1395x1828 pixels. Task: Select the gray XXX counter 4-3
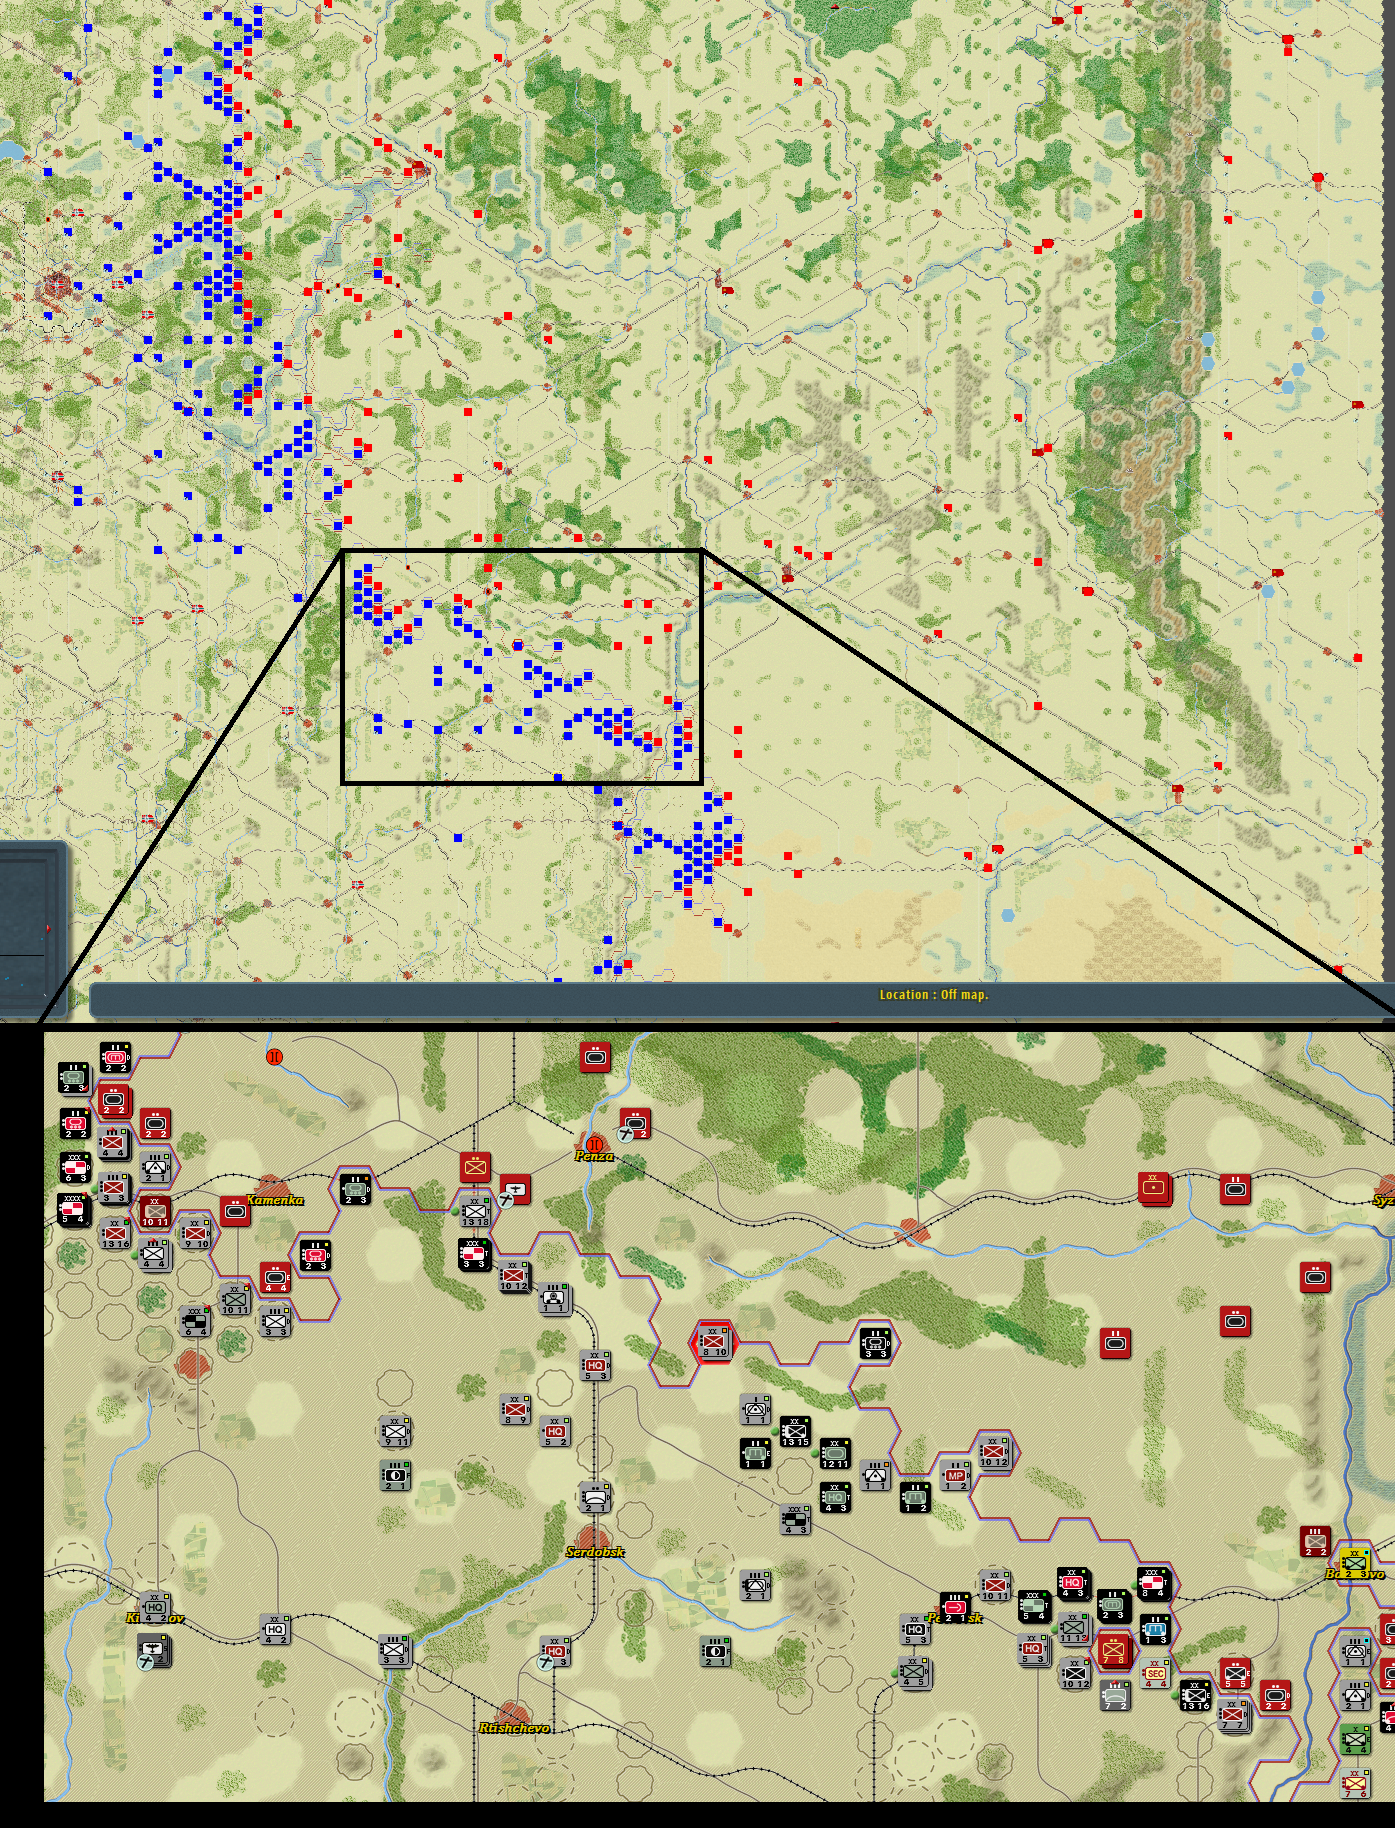coord(796,1518)
